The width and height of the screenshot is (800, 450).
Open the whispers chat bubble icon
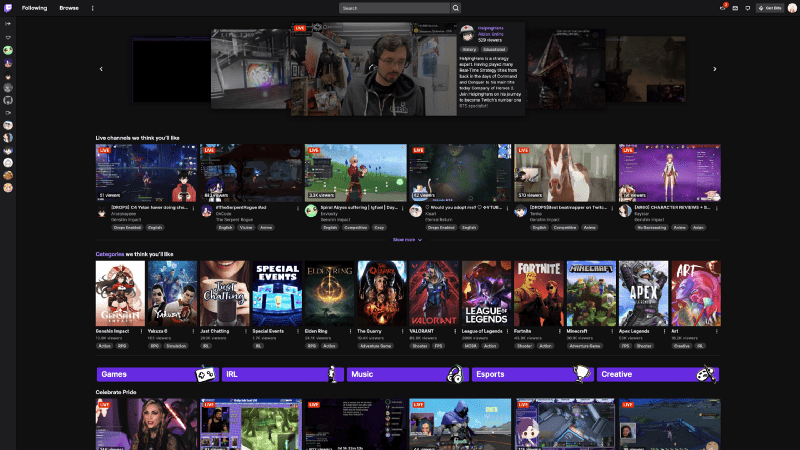coord(747,8)
